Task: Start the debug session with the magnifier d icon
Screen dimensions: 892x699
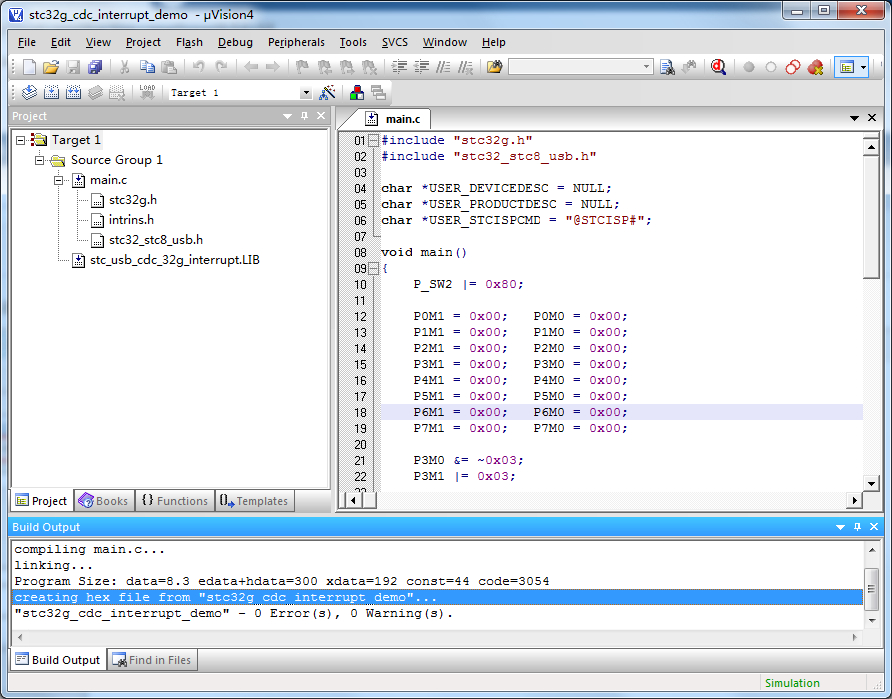Action: (718, 67)
